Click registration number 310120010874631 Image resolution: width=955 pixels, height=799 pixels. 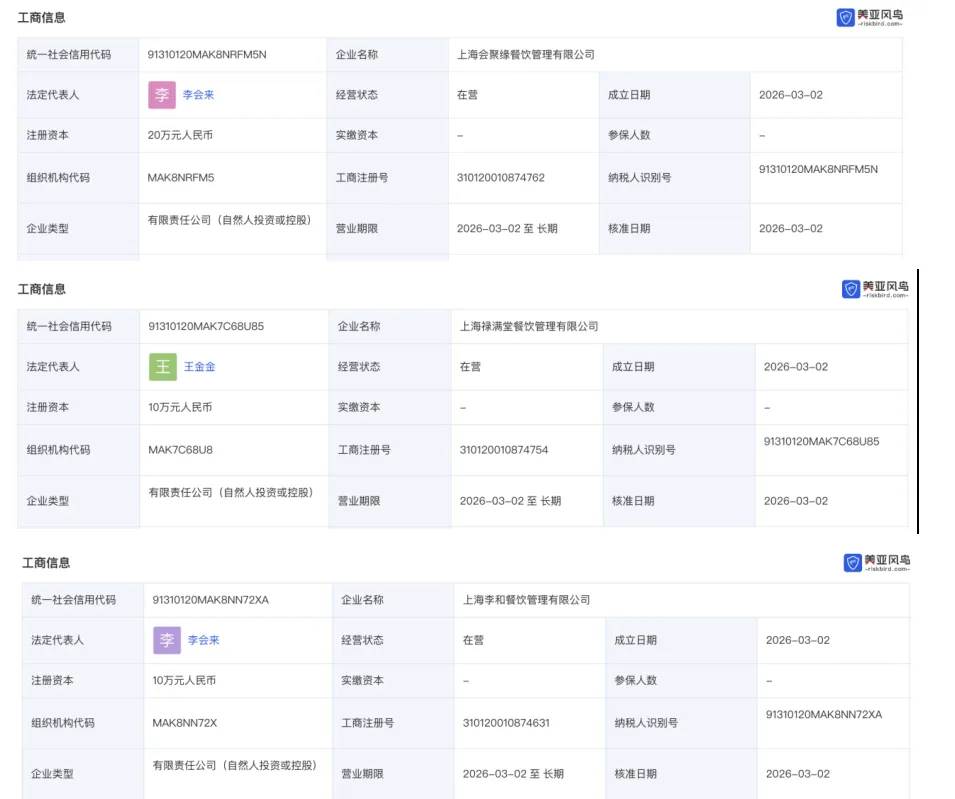(506, 722)
